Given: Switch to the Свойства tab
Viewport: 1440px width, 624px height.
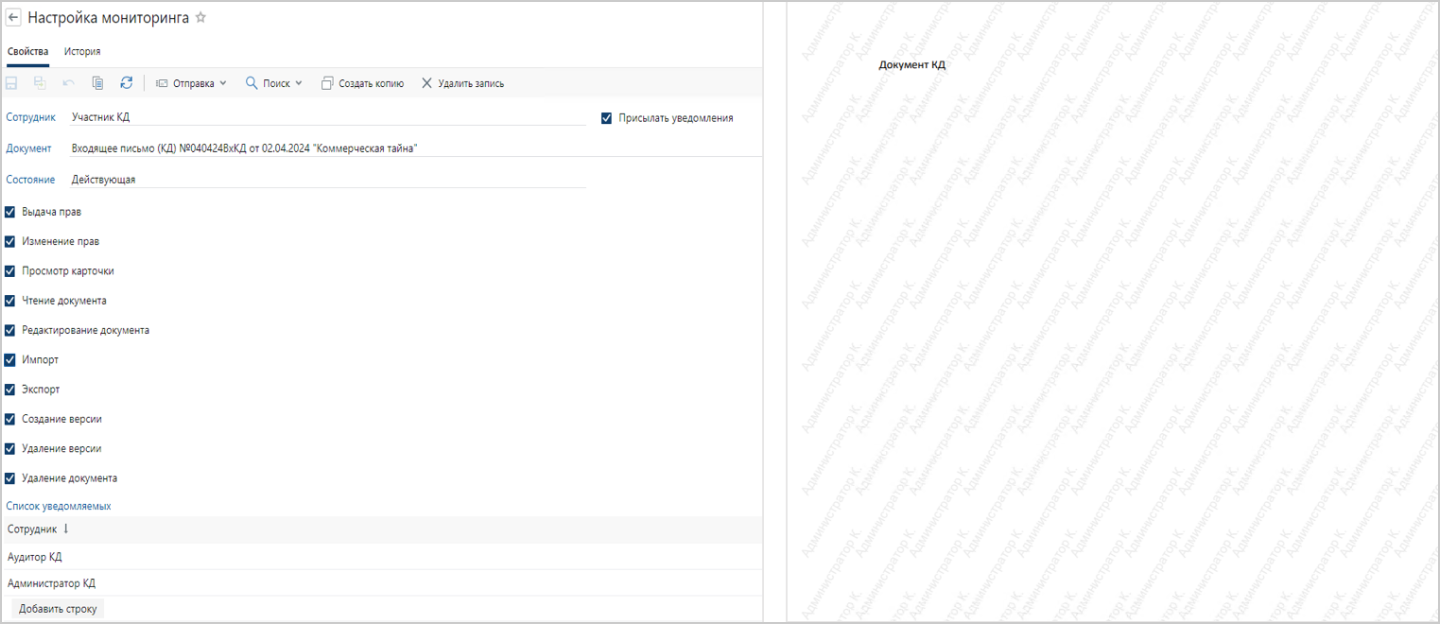Looking at the screenshot, I should point(28,51).
